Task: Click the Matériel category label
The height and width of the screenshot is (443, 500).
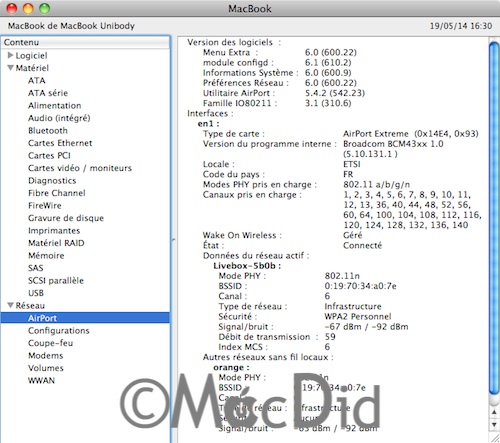Action: (32, 68)
